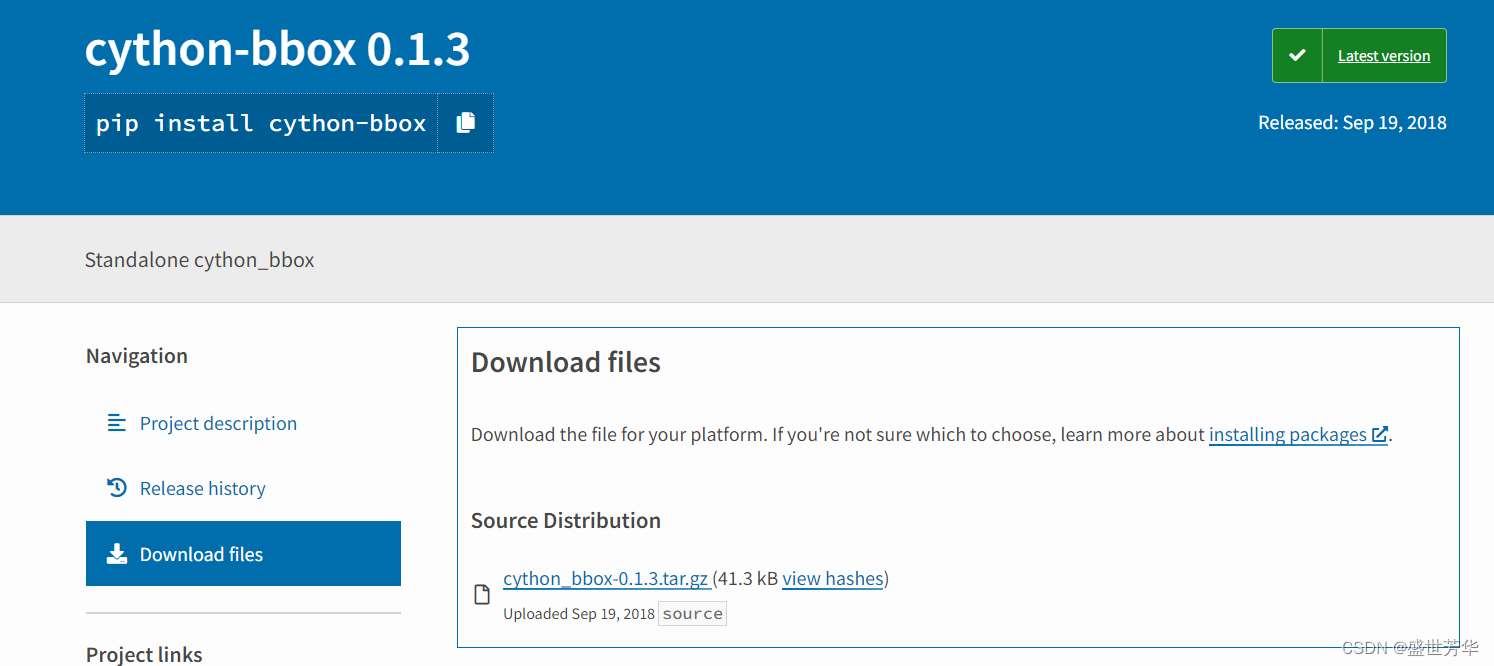This screenshot has width=1494, height=666.
Task: Click the pip install cython-bbox command text
Action: (261, 123)
